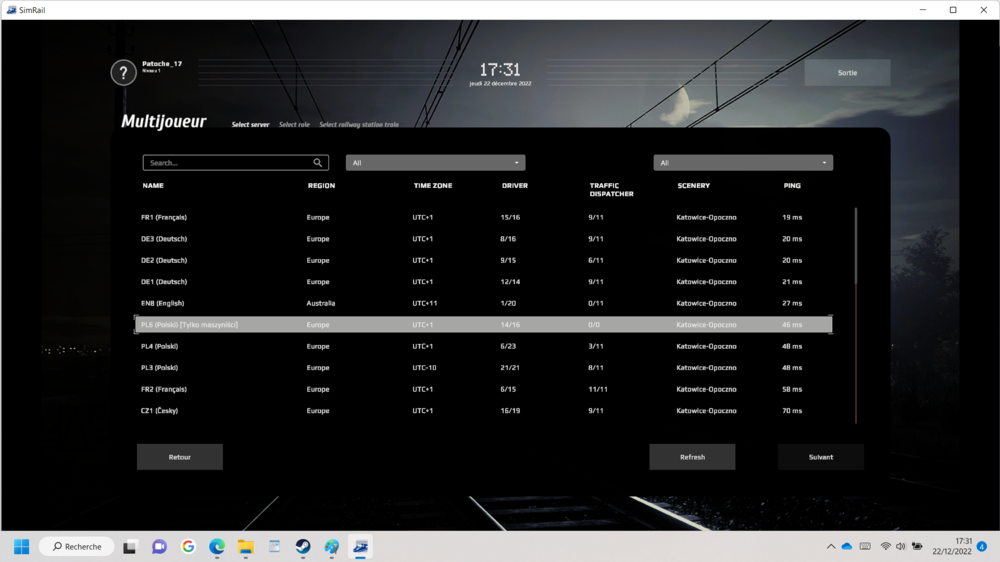Click the 70 ms ping value
The height and width of the screenshot is (562, 1000).
(792, 411)
